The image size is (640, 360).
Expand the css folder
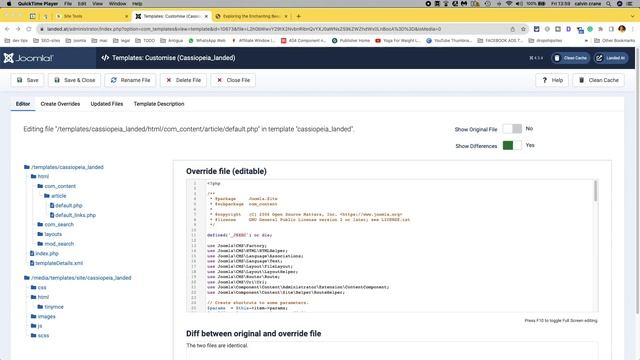click(x=38, y=287)
